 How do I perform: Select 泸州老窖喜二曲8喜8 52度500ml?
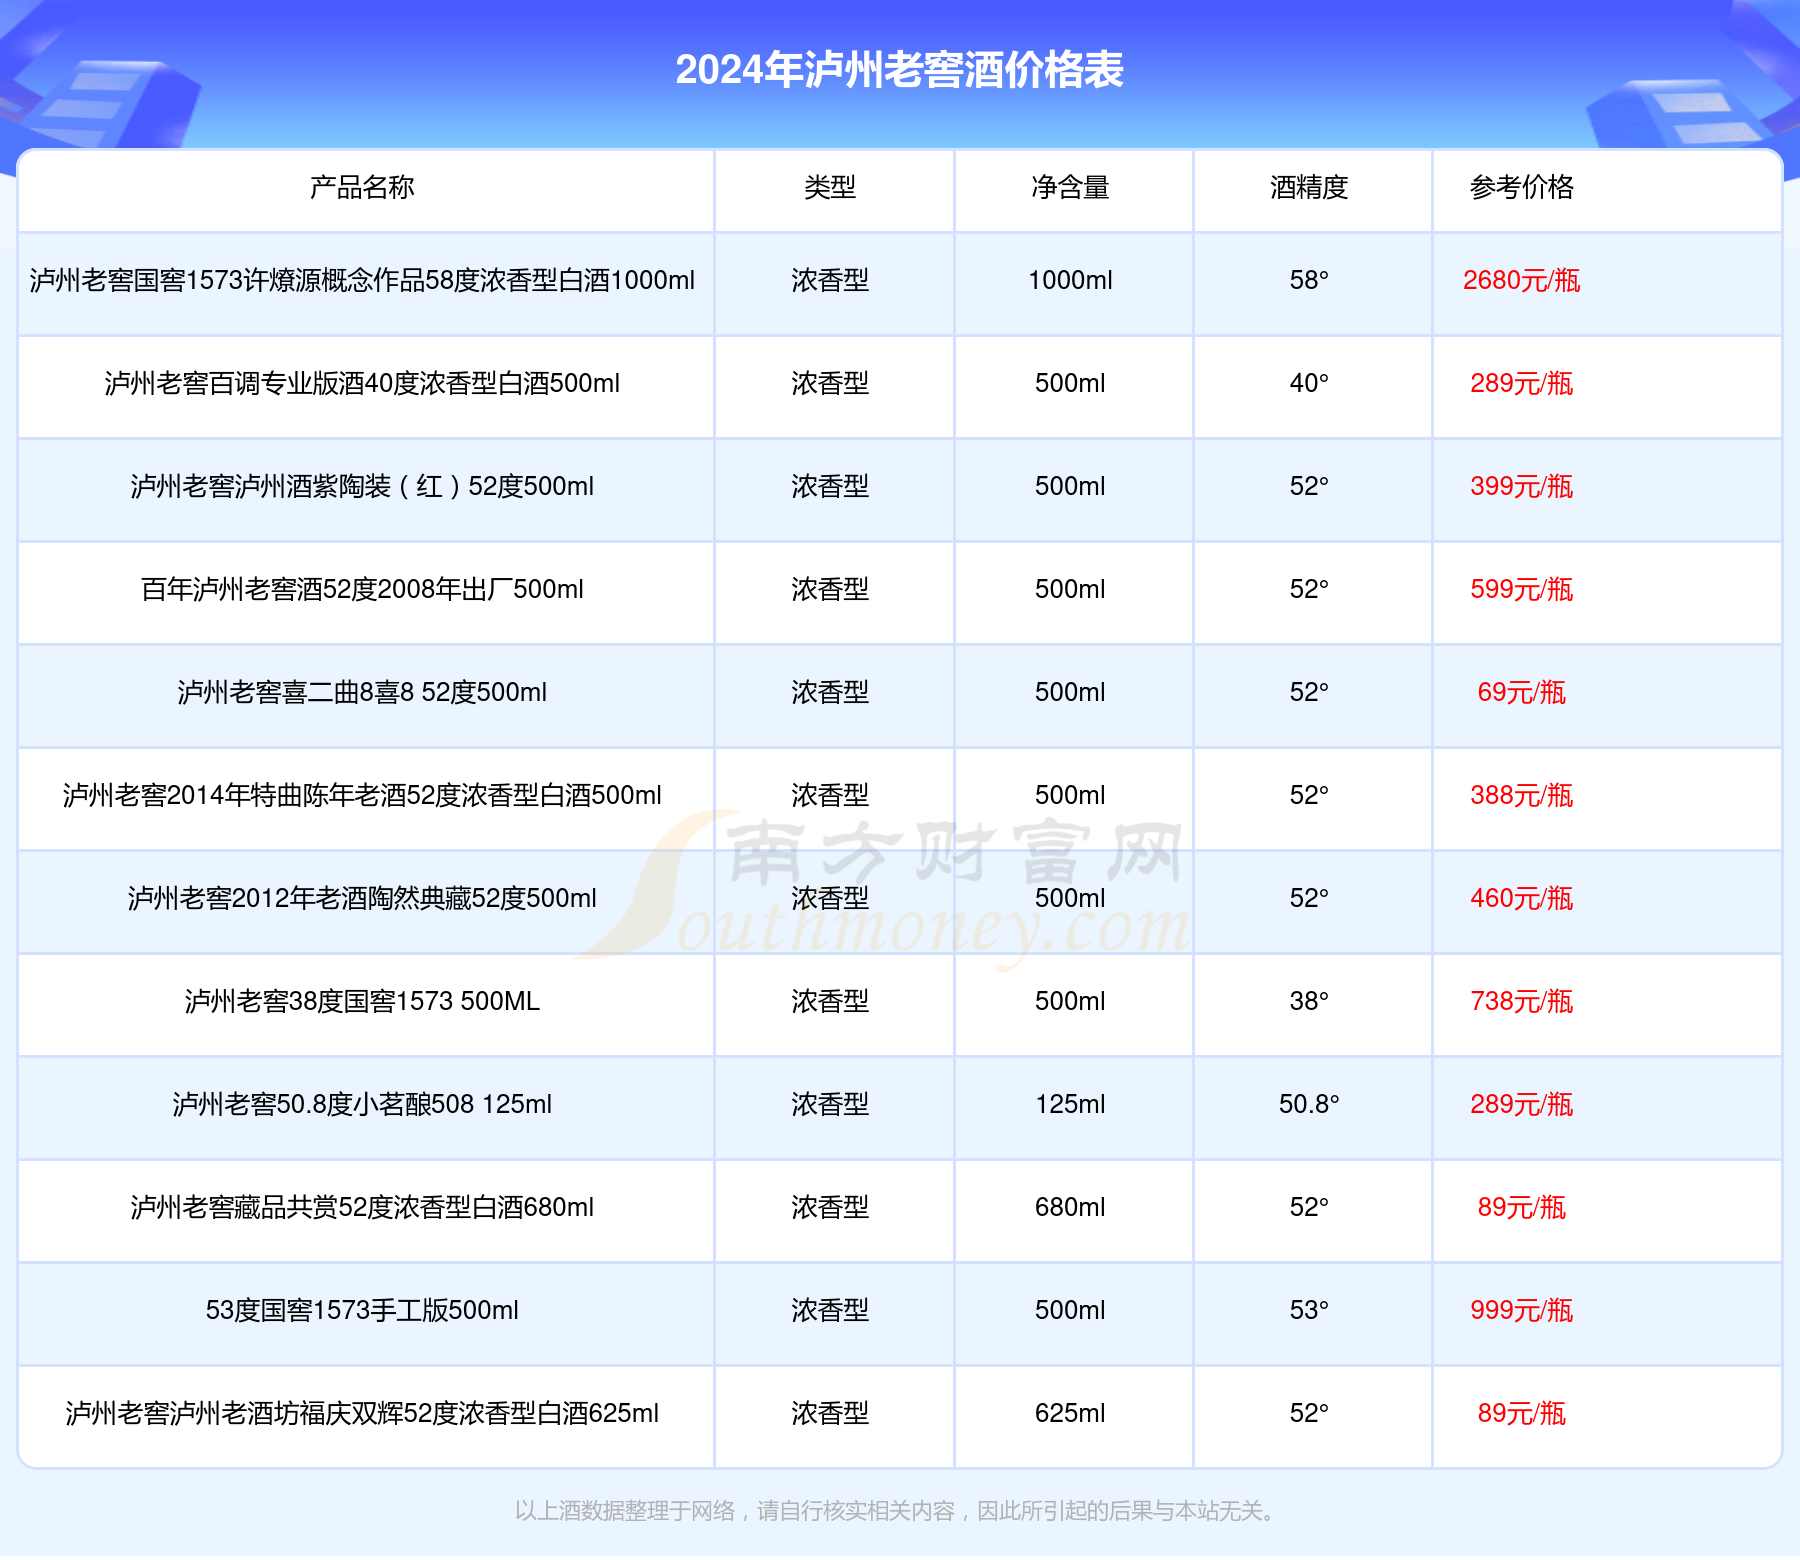[362, 692]
